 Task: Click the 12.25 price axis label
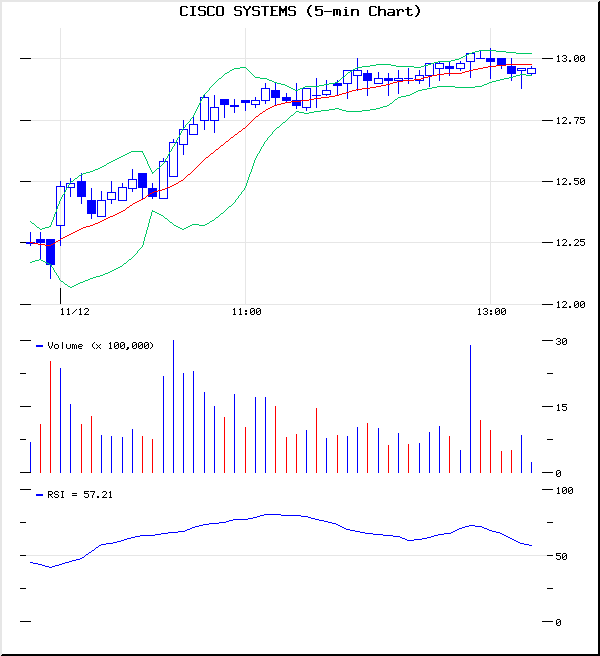coord(570,243)
